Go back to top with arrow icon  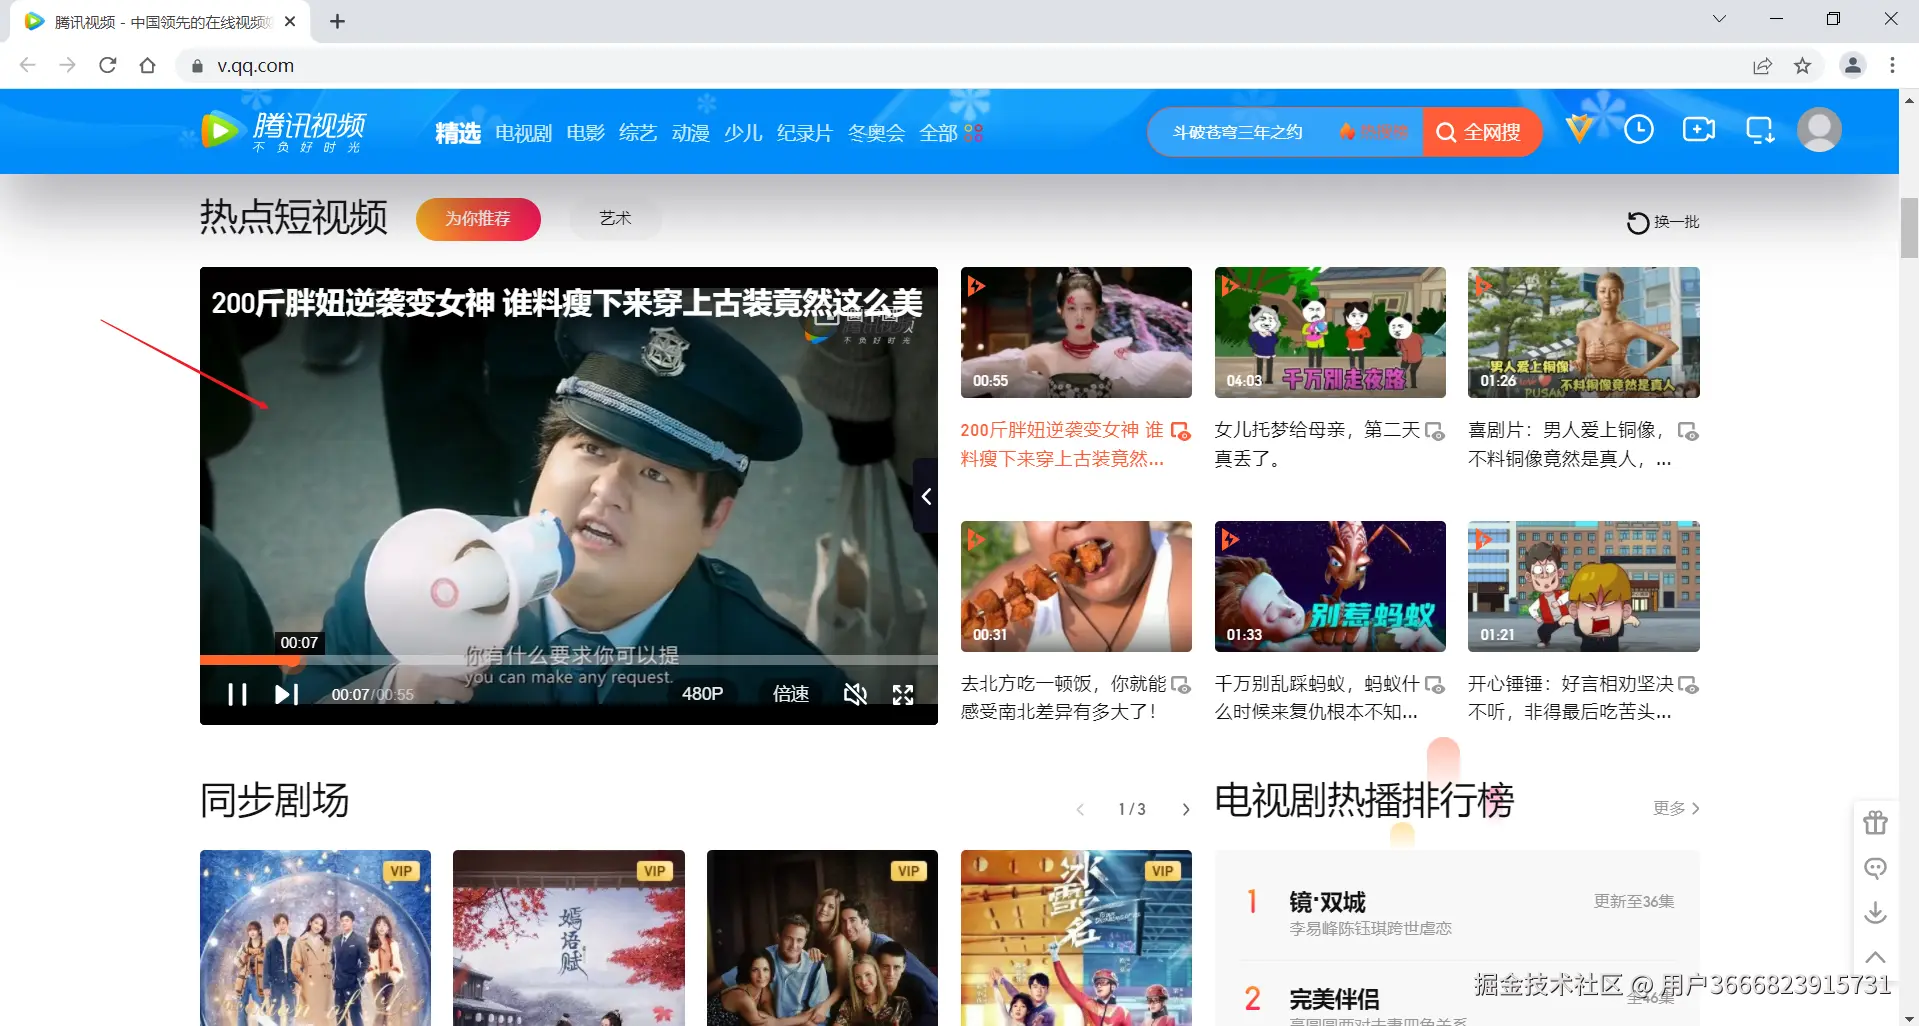[x=1875, y=958]
